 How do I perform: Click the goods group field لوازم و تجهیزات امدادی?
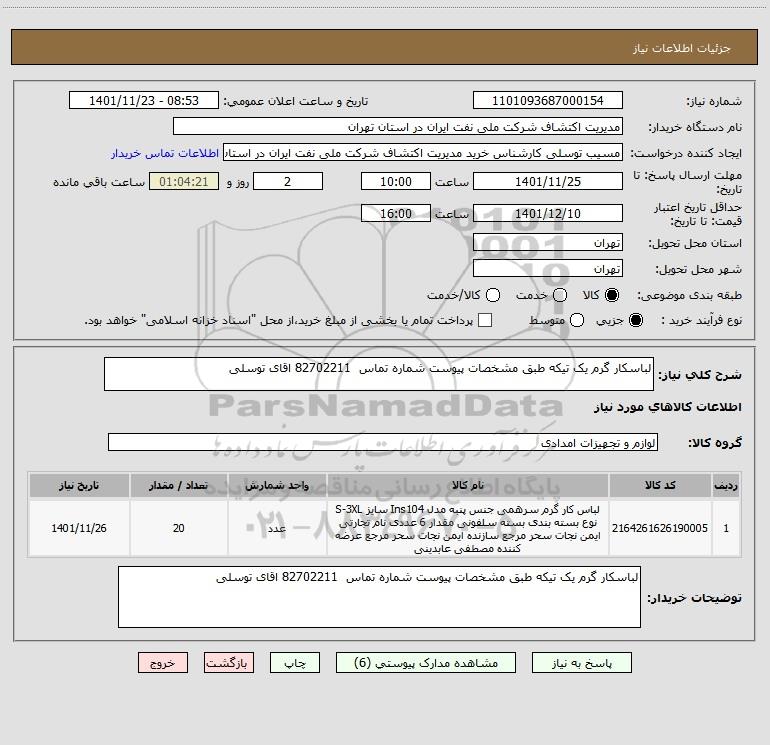383,442
